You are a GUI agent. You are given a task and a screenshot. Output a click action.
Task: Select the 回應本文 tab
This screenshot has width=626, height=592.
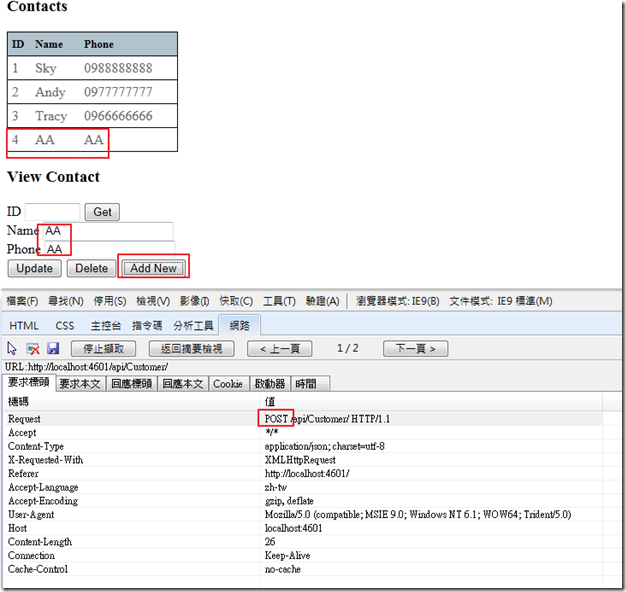coord(183,384)
